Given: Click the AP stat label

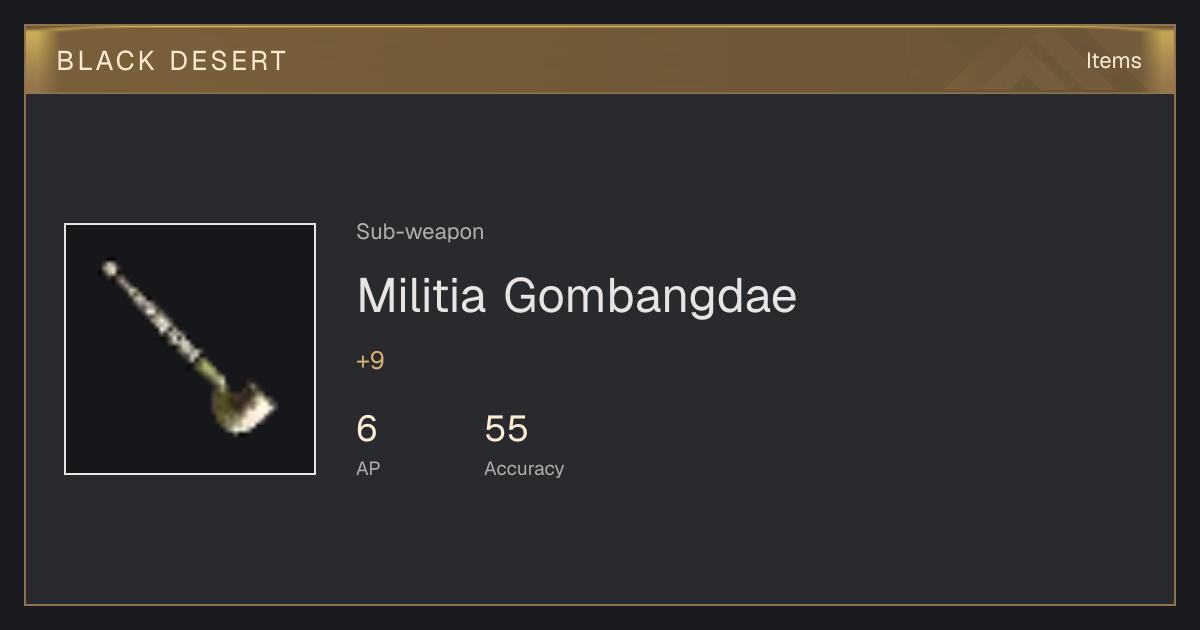Looking at the screenshot, I should 368,468.
